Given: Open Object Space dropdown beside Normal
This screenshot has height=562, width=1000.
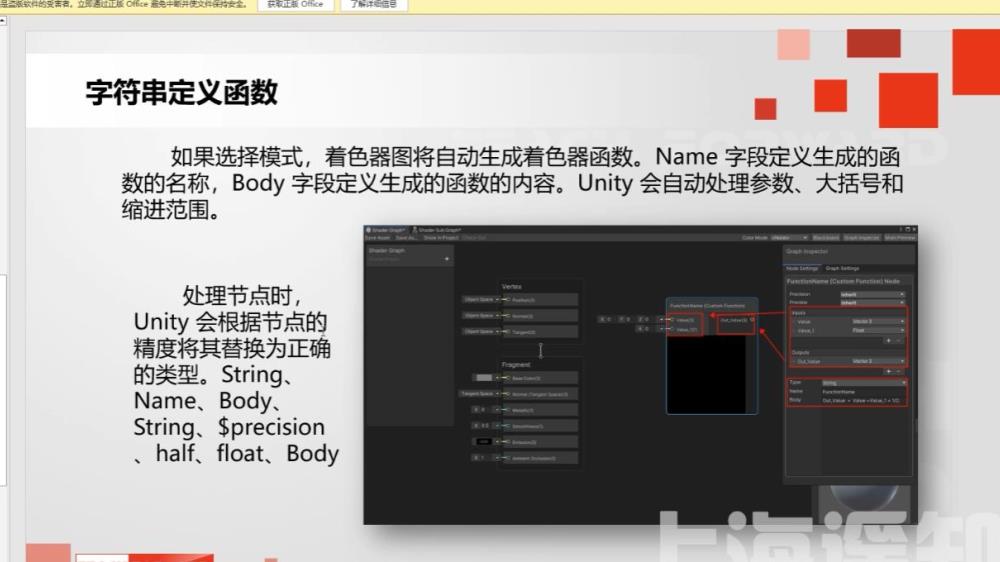Looking at the screenshot, I should pos(481,315).
